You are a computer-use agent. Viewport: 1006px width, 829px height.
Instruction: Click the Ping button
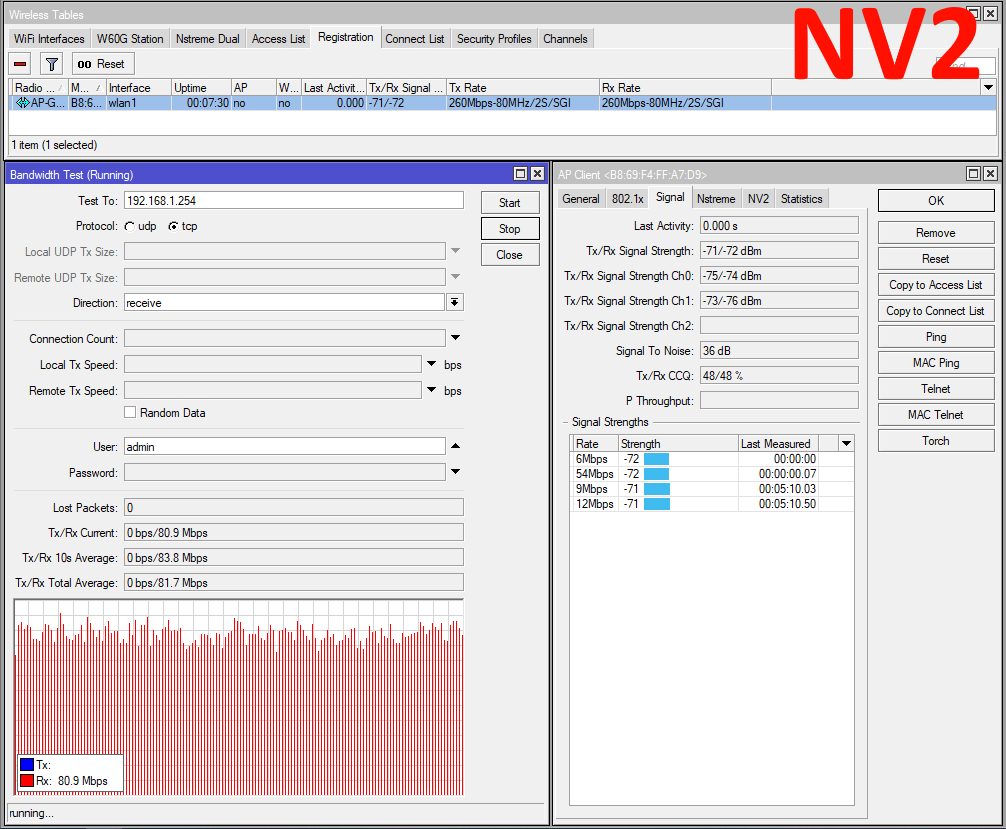(935, 337)
